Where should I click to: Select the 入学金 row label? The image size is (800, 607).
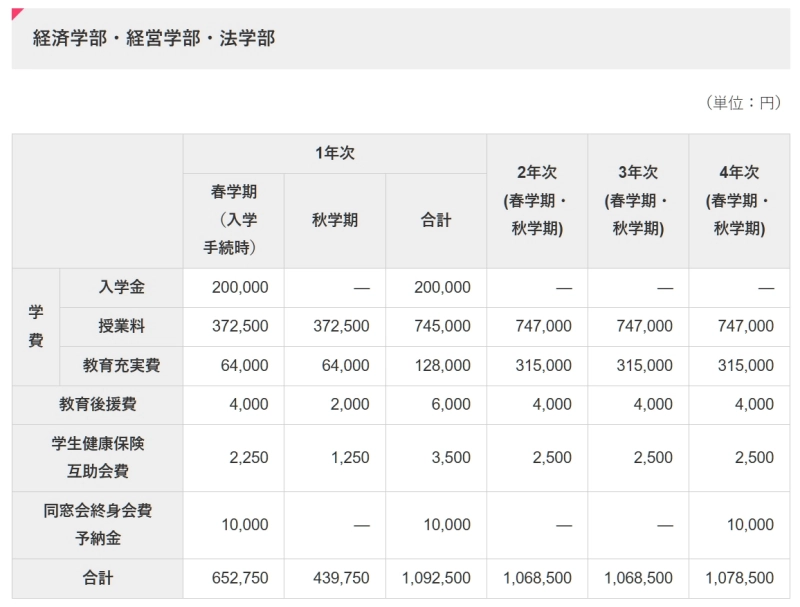coord(121,287)
